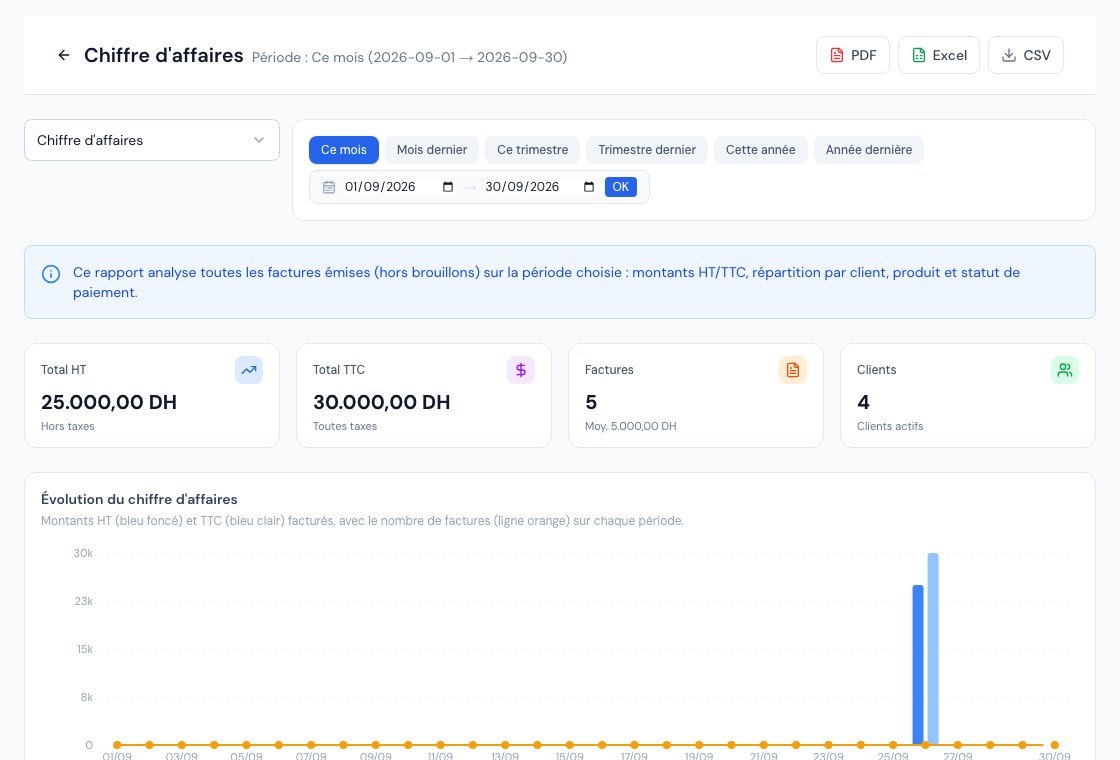This screenshot has height=760, width=1120.
Task: Download the report as CSV
Action: (1026, 55)
